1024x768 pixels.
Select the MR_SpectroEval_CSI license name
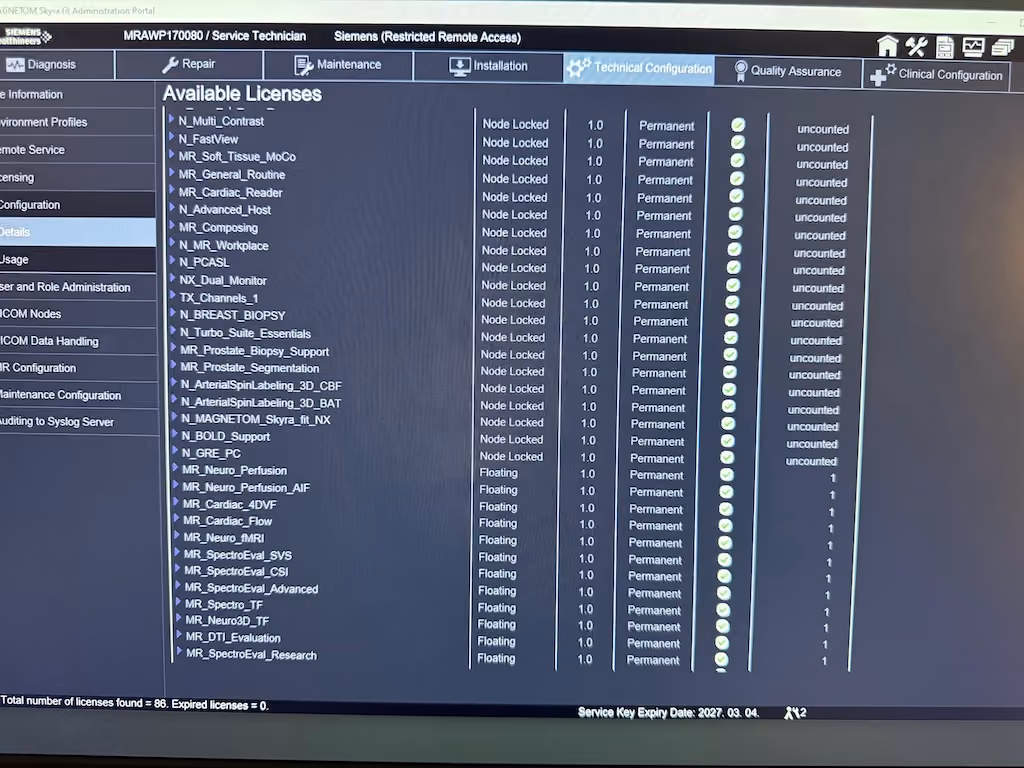coord(236,571)
